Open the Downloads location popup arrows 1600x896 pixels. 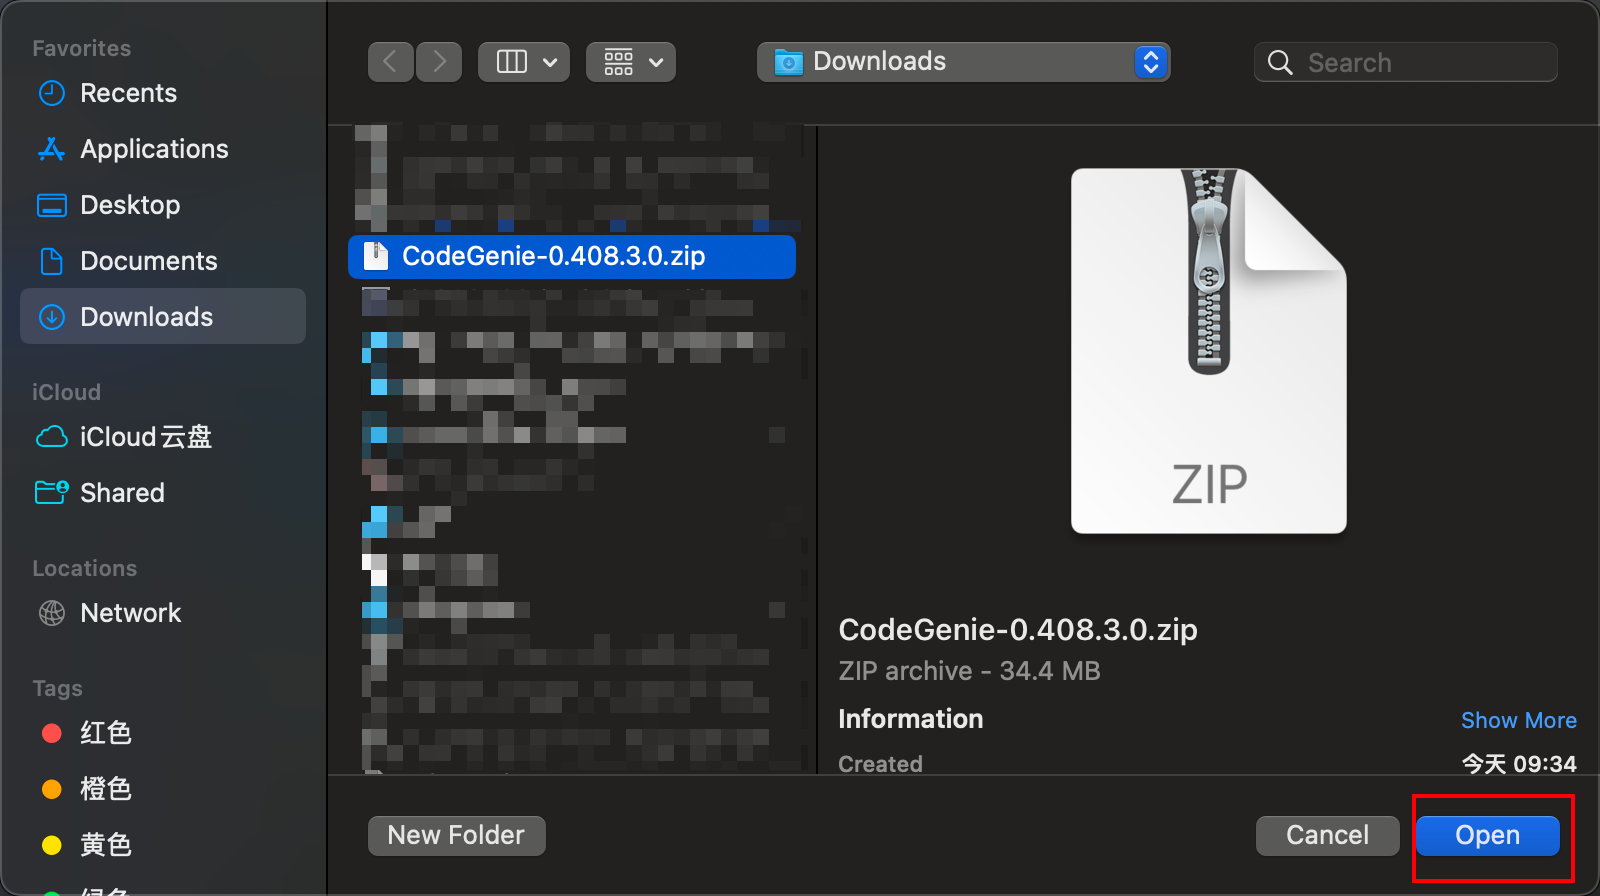coord(1151,62)
